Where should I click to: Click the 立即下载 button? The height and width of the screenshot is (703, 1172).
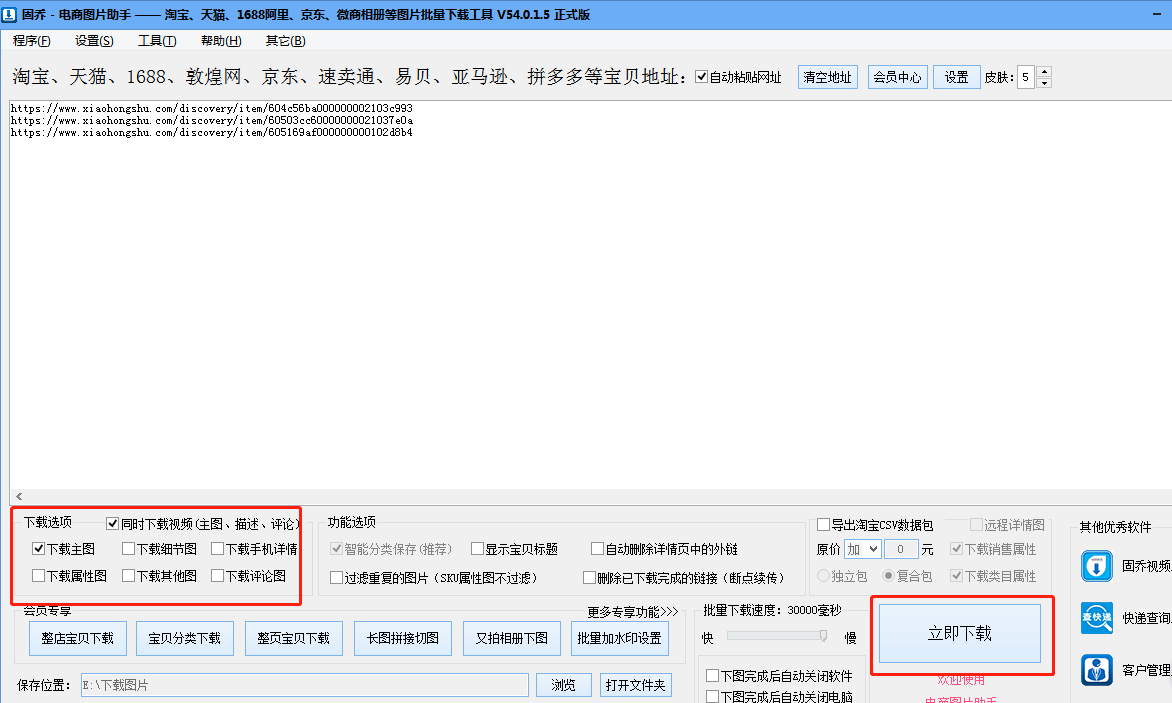pyautogui.click(x=960, y=634)
